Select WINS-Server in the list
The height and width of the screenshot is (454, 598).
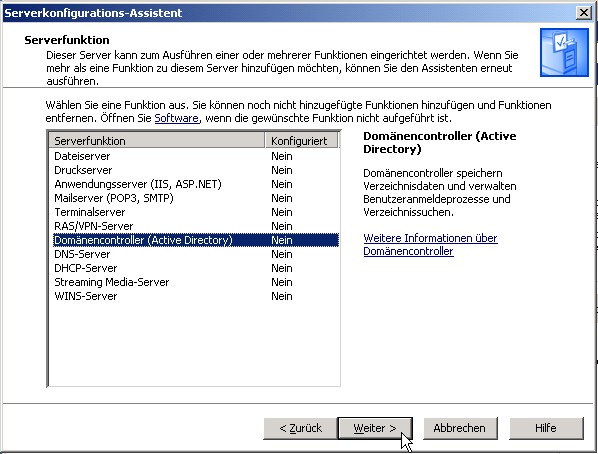coord(196,296)
